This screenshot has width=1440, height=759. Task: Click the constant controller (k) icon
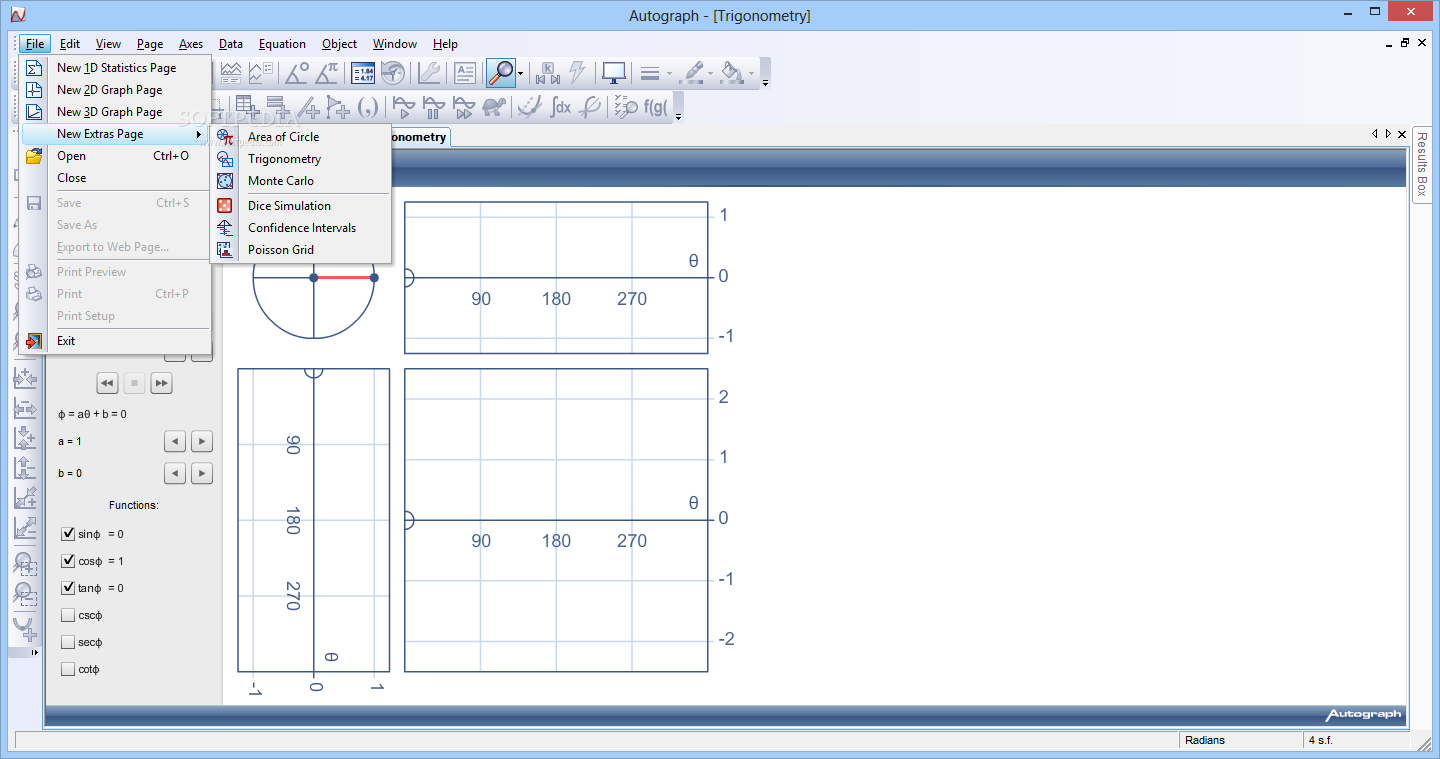[x=548, y=73]
